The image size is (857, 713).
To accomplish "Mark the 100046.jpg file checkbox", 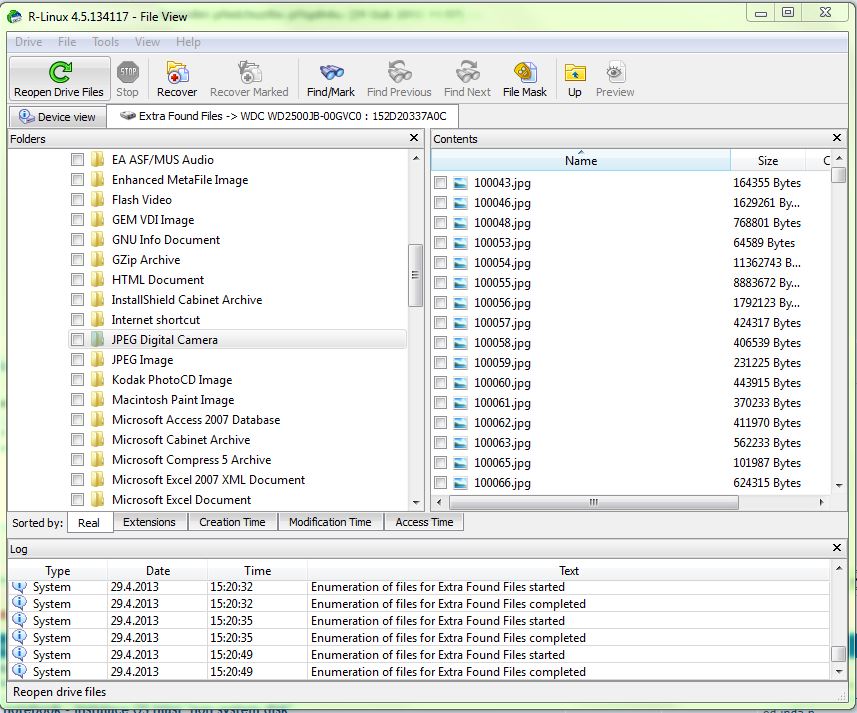I will click(440, 203).
